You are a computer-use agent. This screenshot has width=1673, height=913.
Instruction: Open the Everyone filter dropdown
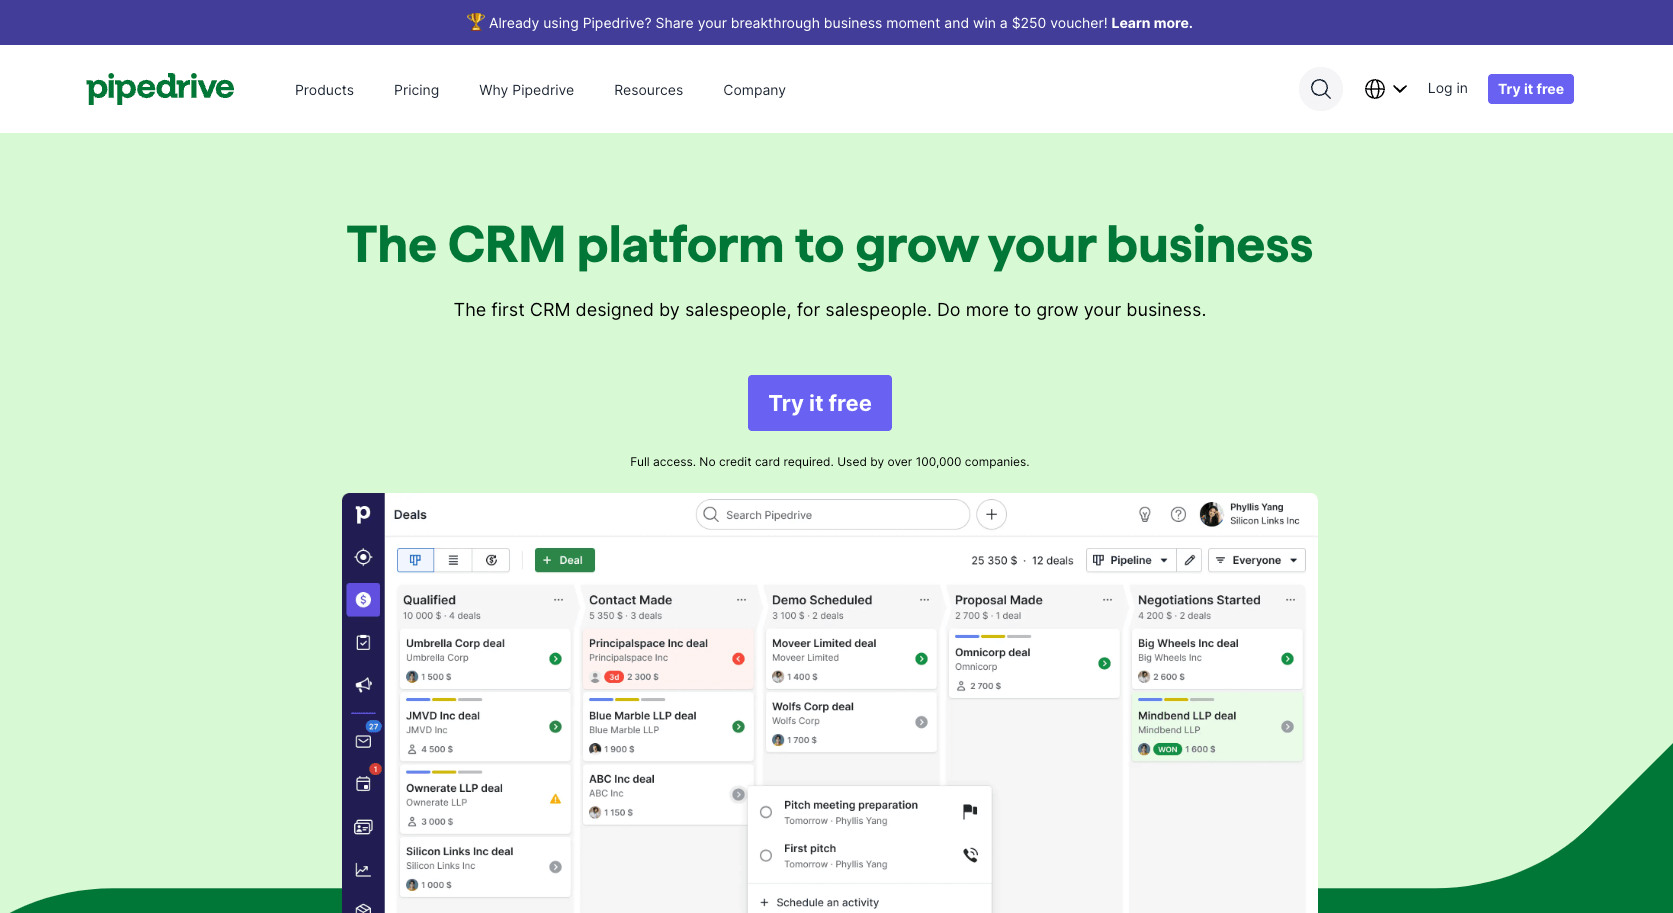coord(1256,560)
